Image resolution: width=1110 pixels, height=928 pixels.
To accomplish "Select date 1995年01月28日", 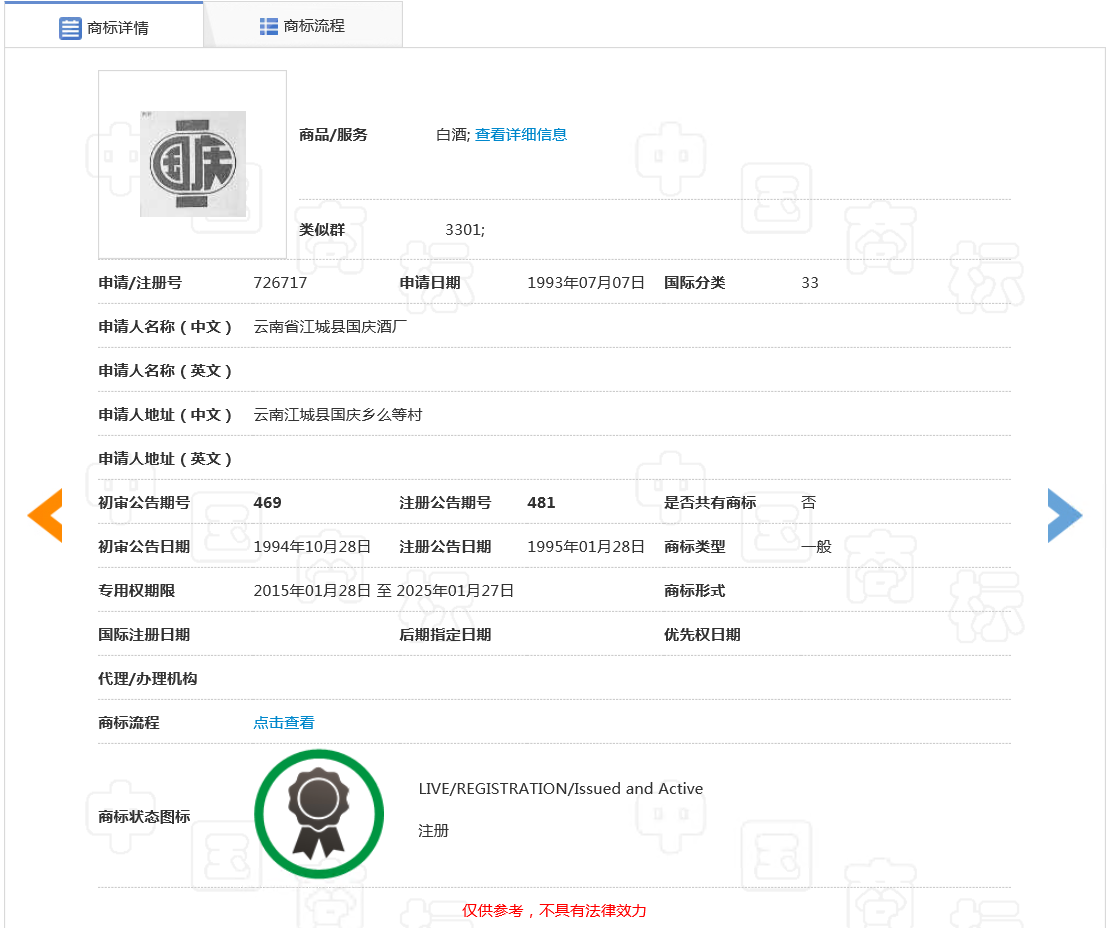I will click(x=585, y=546).
